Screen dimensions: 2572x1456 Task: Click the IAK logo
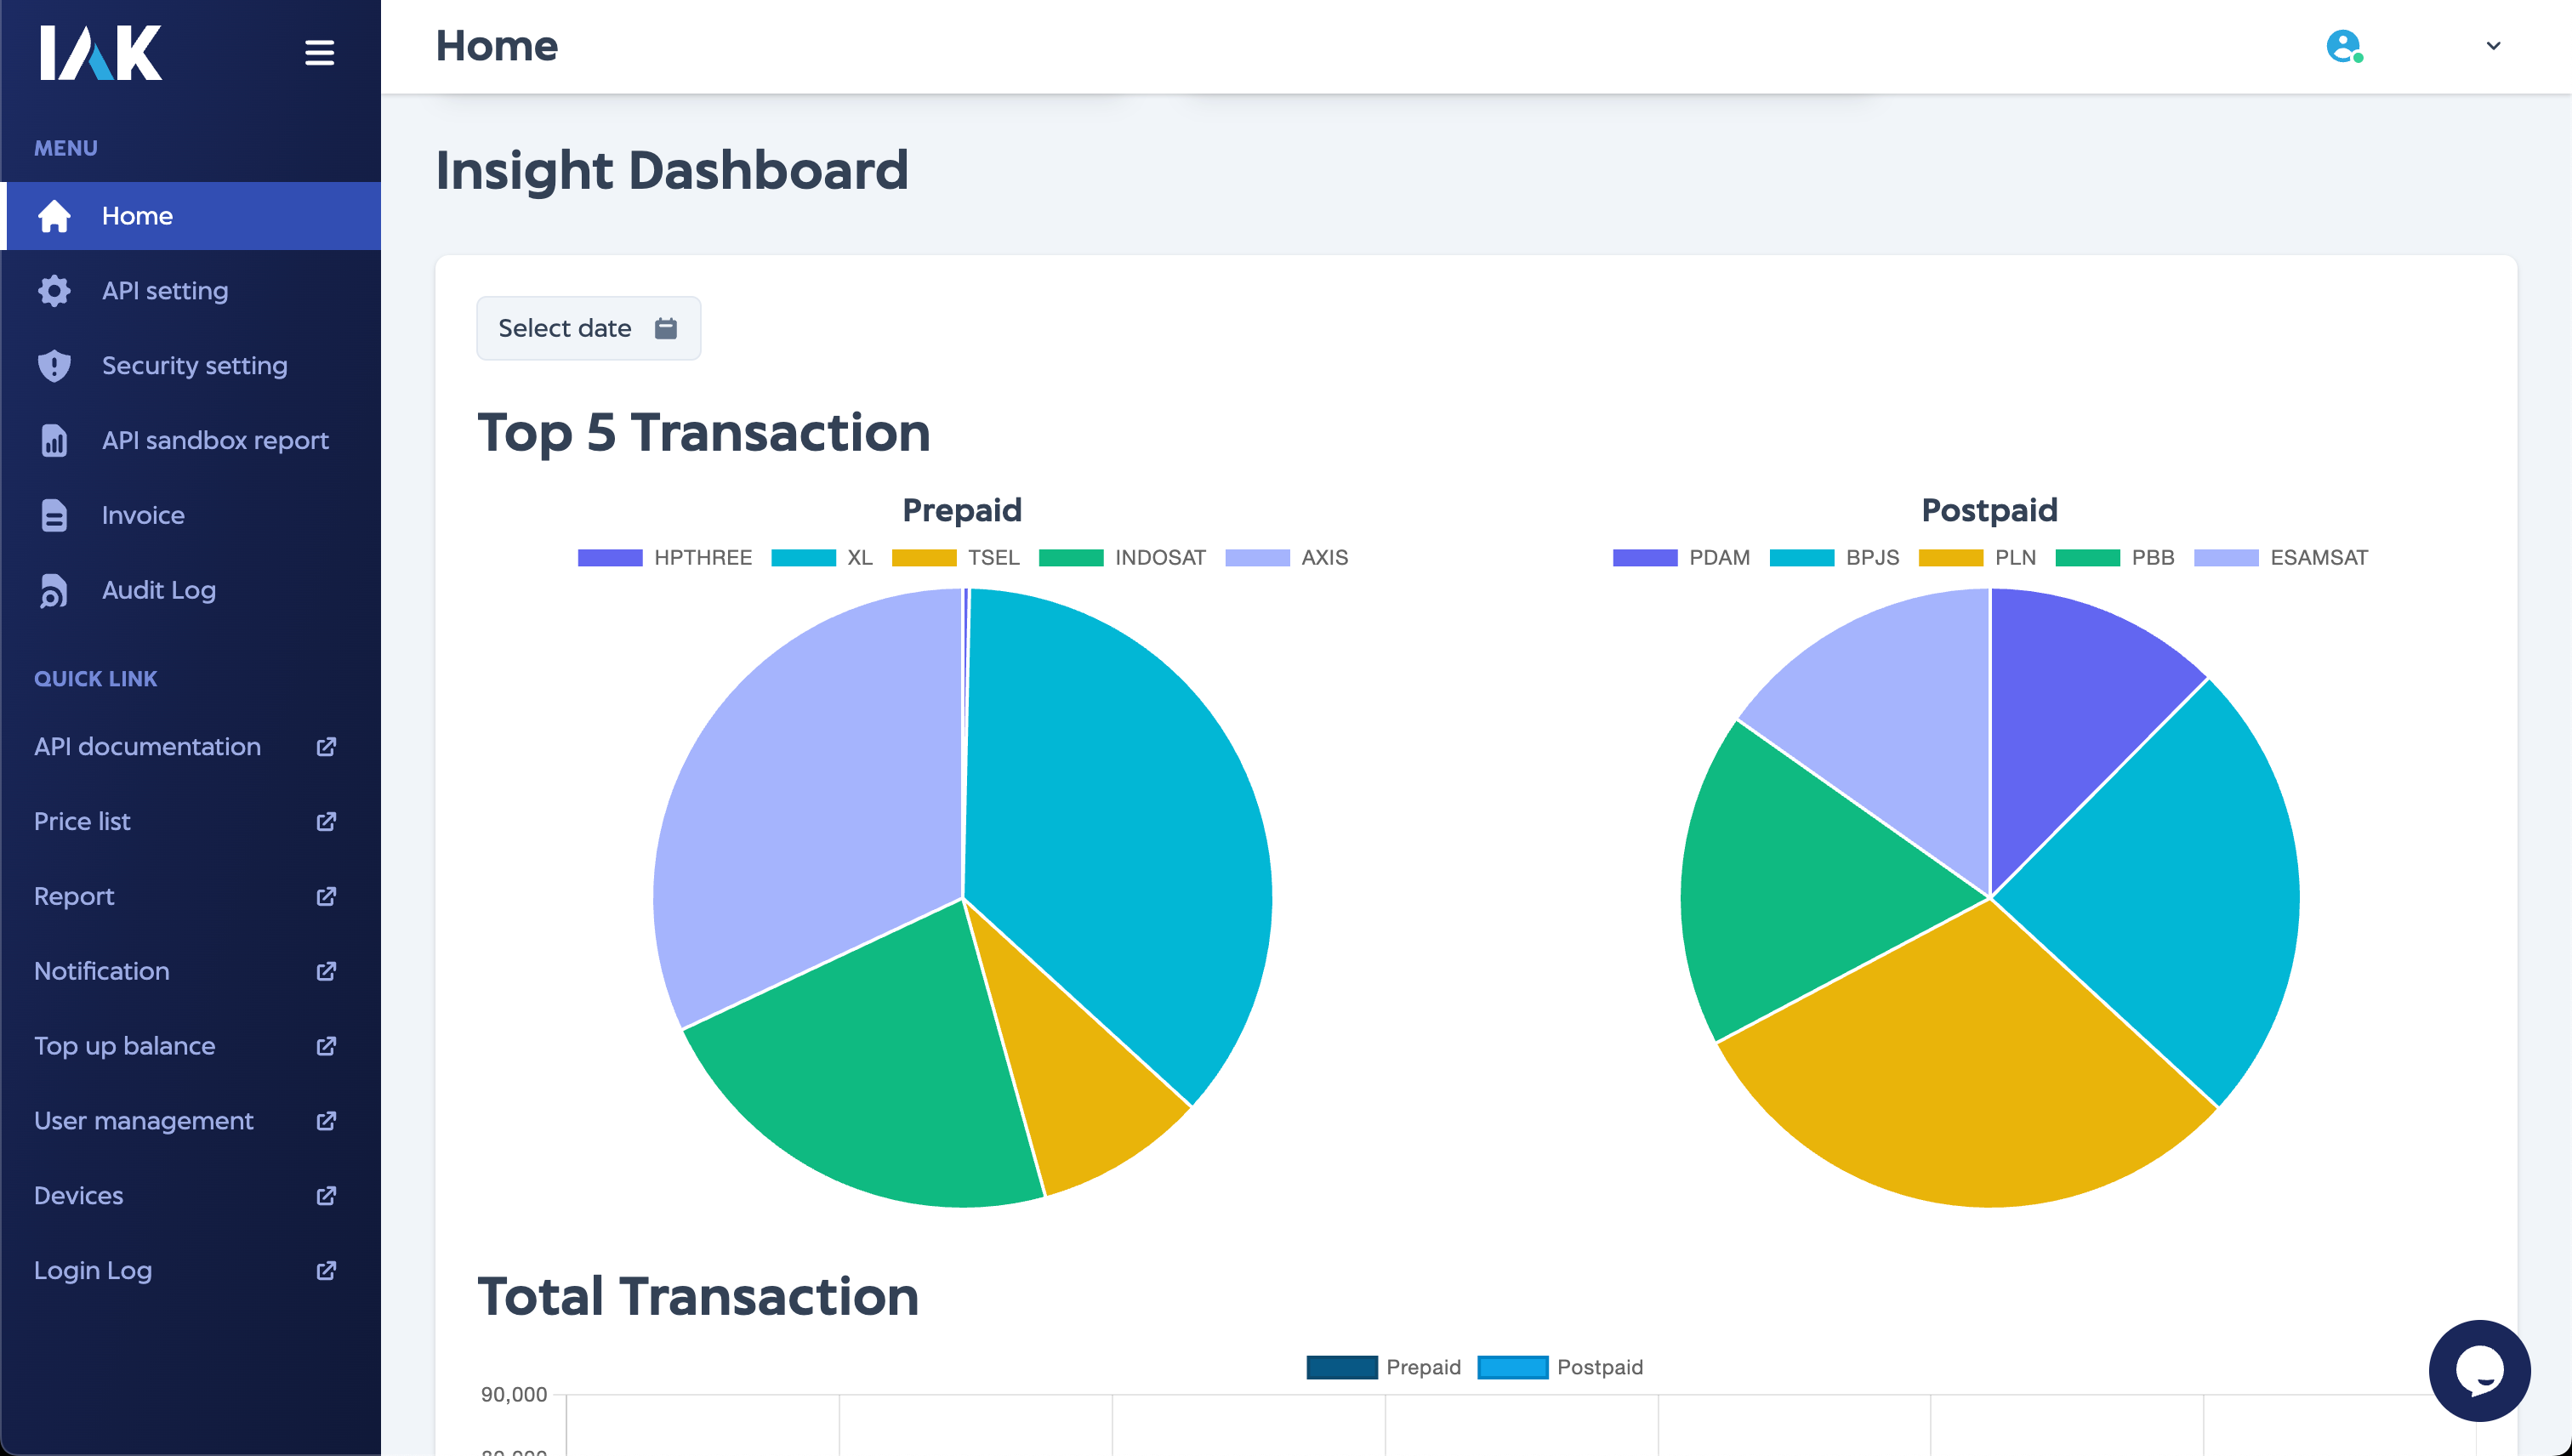100,52
